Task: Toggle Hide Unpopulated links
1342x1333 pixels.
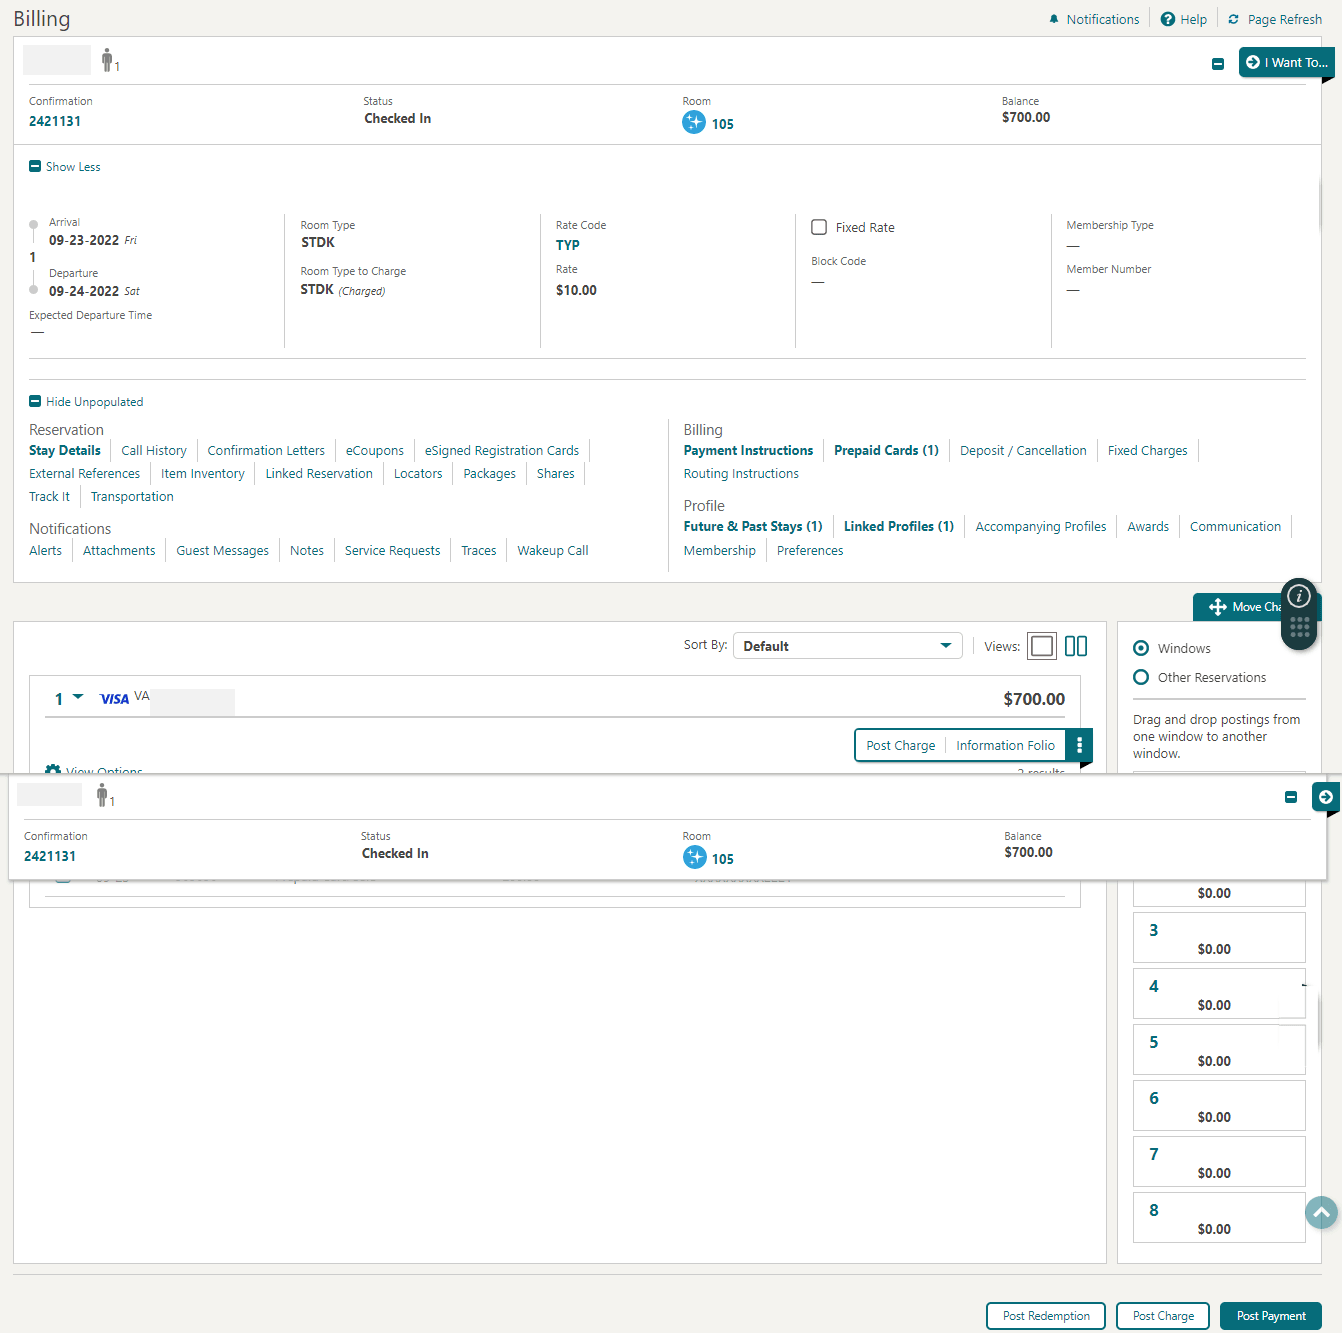Action: coord(86,402)
